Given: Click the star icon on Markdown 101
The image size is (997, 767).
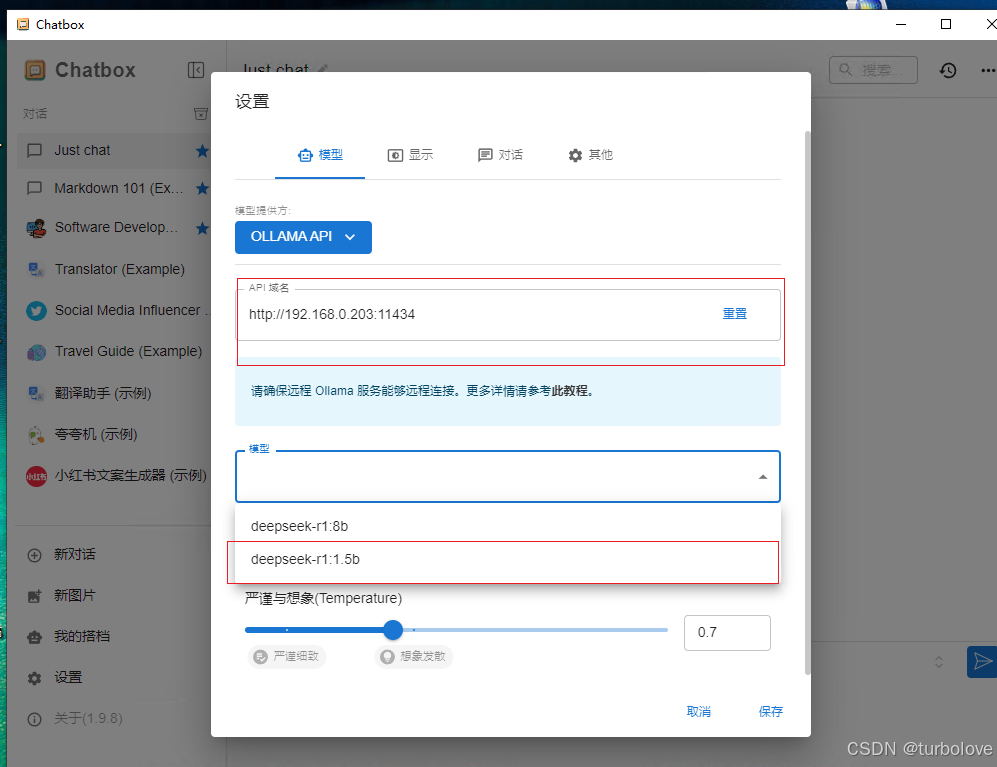Looking at the screenshot, I should 202,188.
